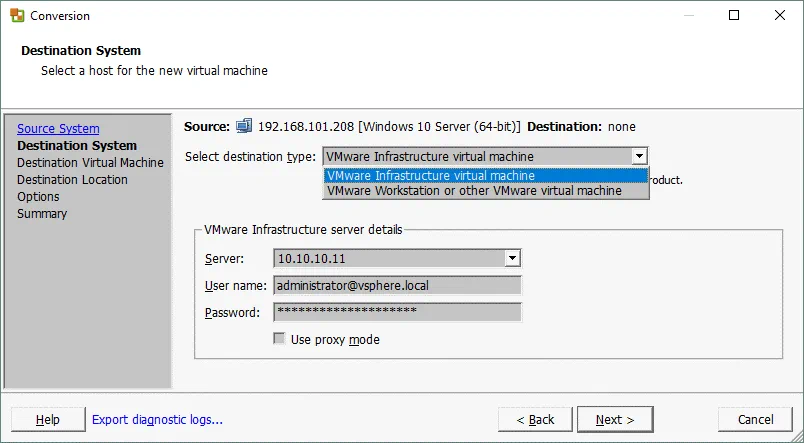Expand the Server address dropdown arrow

[512, 258]
